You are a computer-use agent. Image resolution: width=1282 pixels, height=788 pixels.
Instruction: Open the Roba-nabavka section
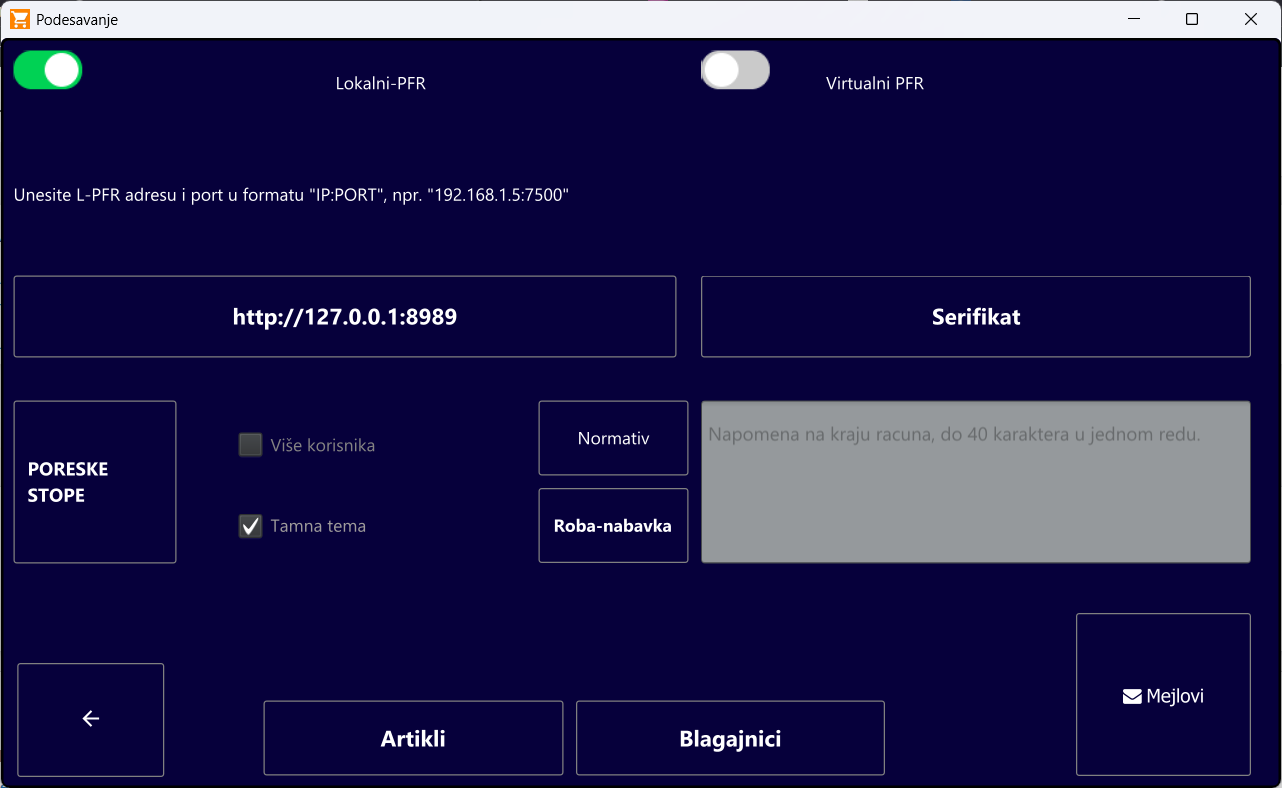613,526
